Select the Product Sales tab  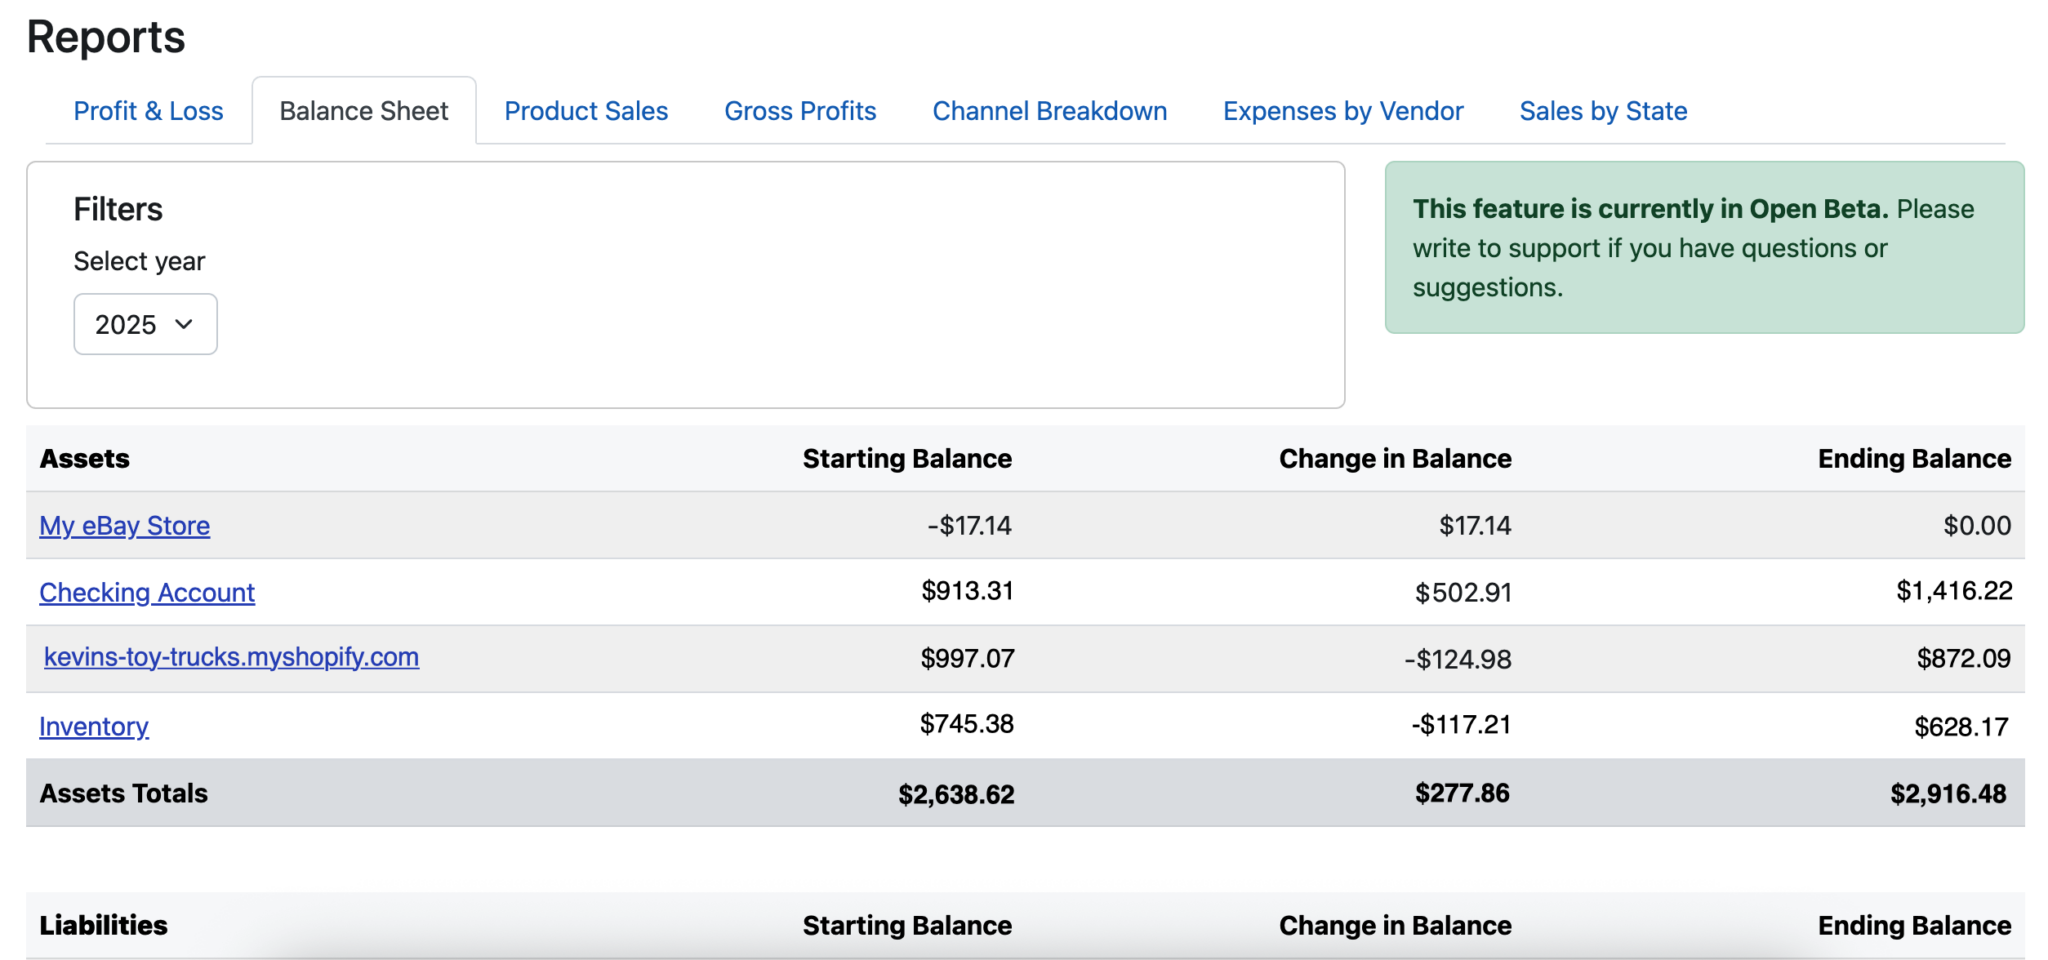point(586,111)
